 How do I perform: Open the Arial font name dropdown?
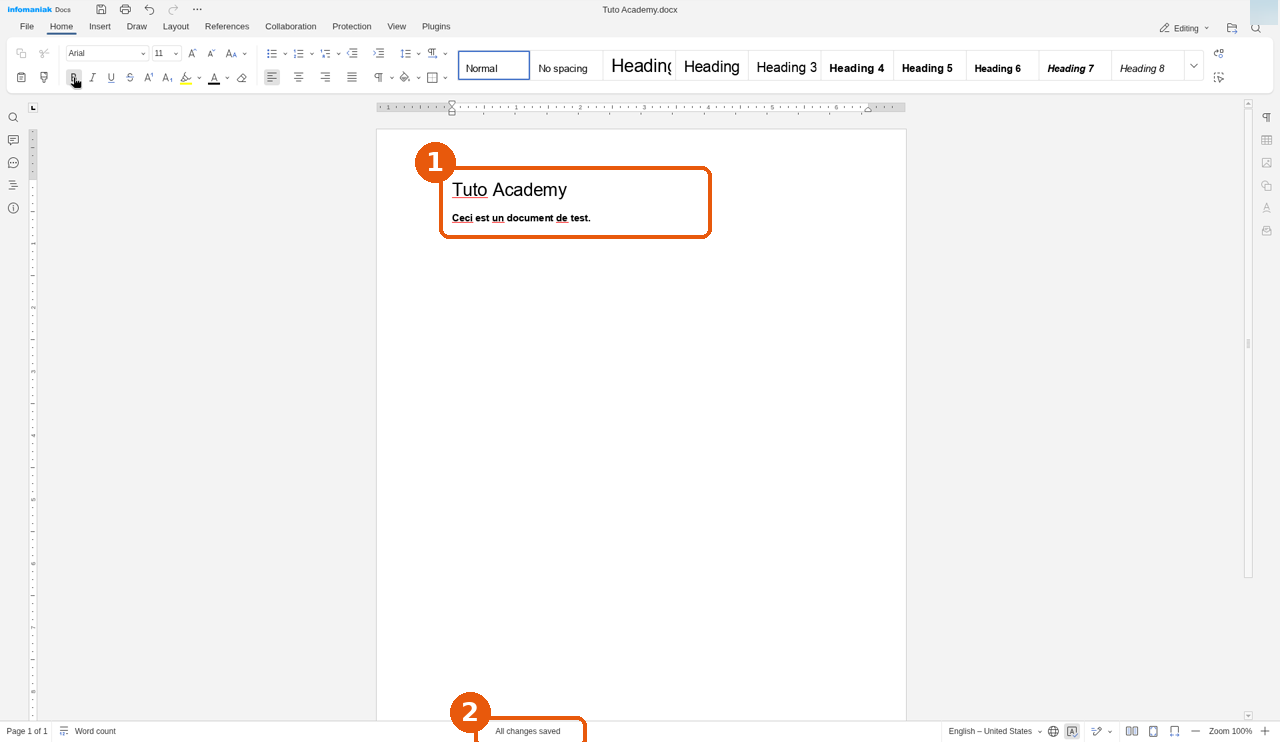coord(143,53)
